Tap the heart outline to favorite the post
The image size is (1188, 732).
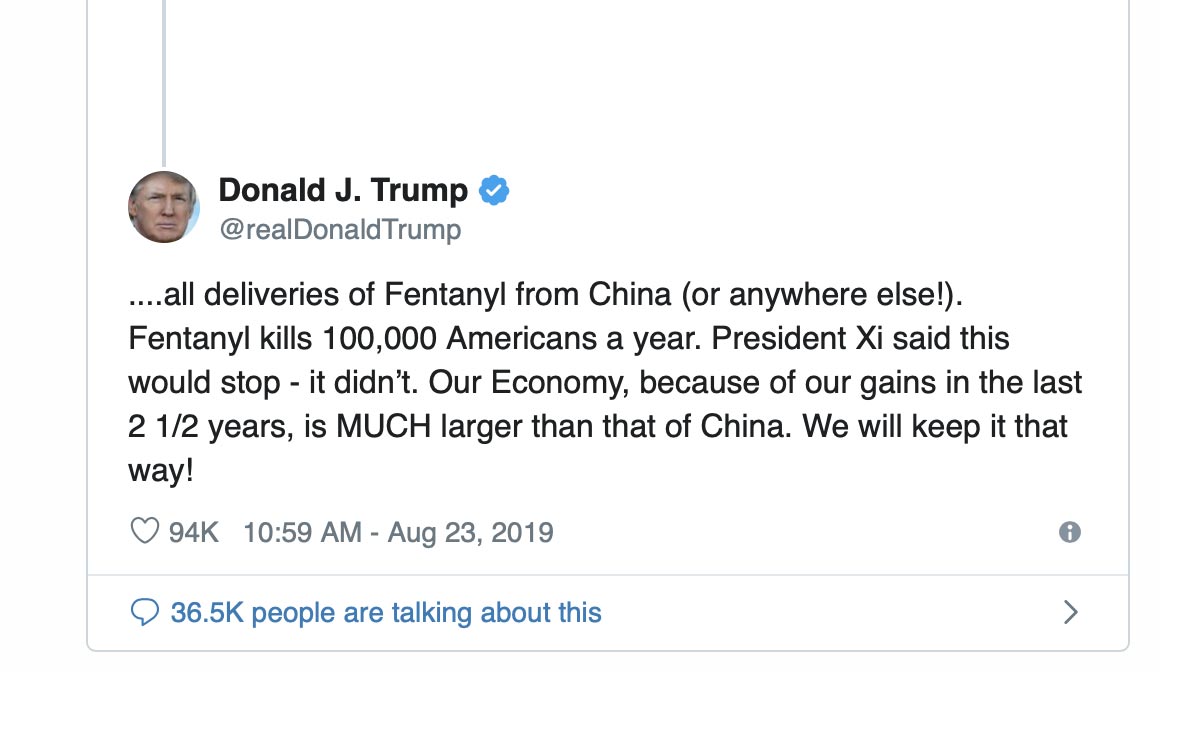pos(143,531)
